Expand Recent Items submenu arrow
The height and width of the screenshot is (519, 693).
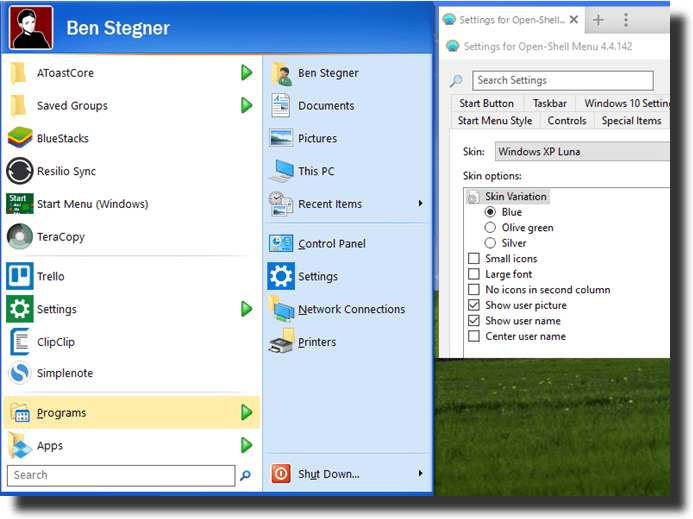(420, 203)
